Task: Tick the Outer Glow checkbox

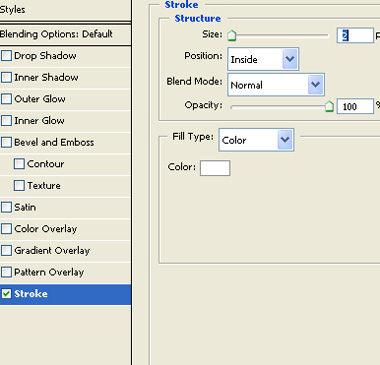Action: tap(6, 99)
